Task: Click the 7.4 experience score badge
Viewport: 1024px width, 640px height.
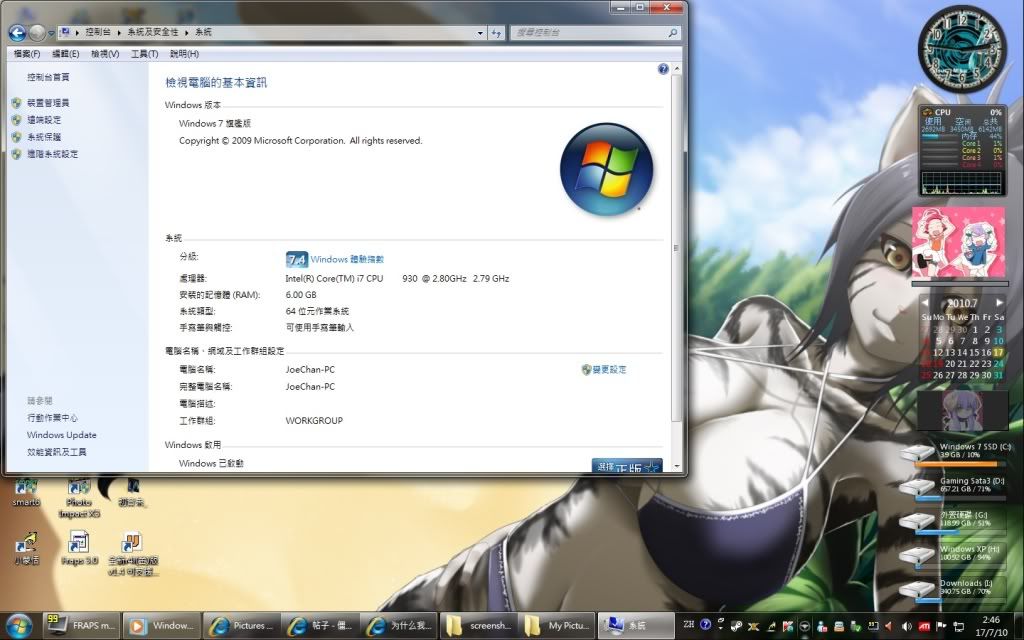Action: 296,259
